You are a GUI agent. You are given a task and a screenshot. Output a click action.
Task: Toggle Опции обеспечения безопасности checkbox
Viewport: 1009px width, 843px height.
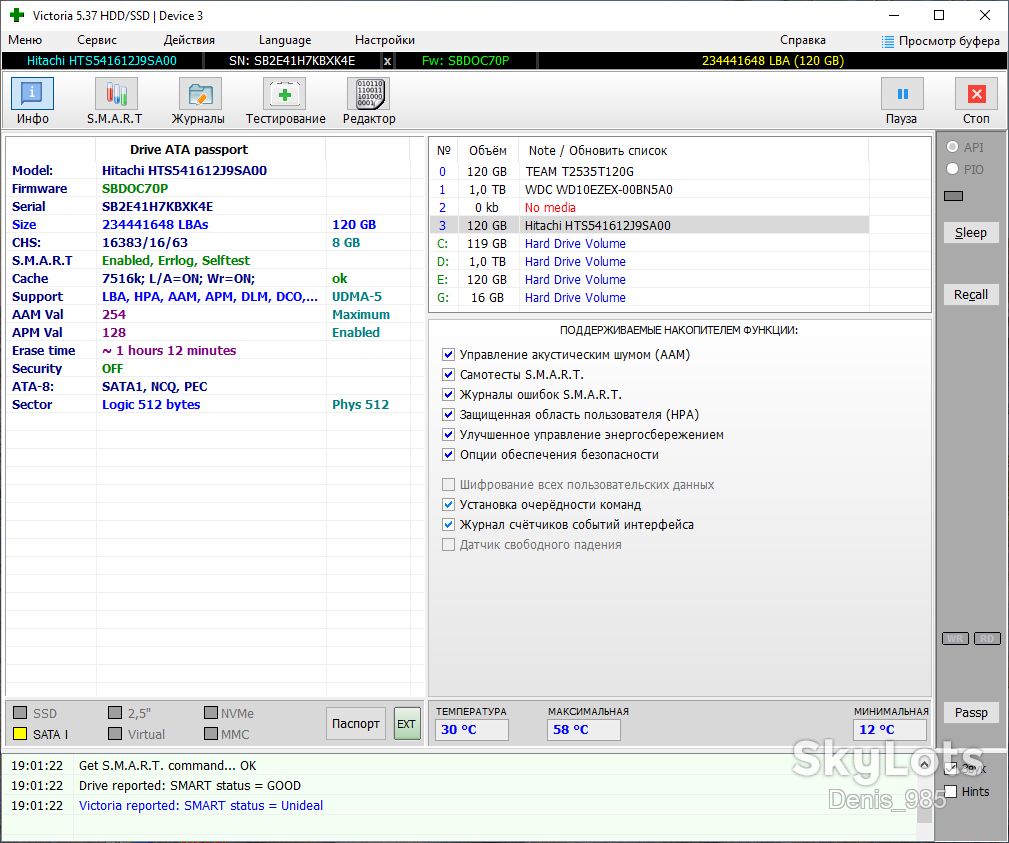click(449, 454)
